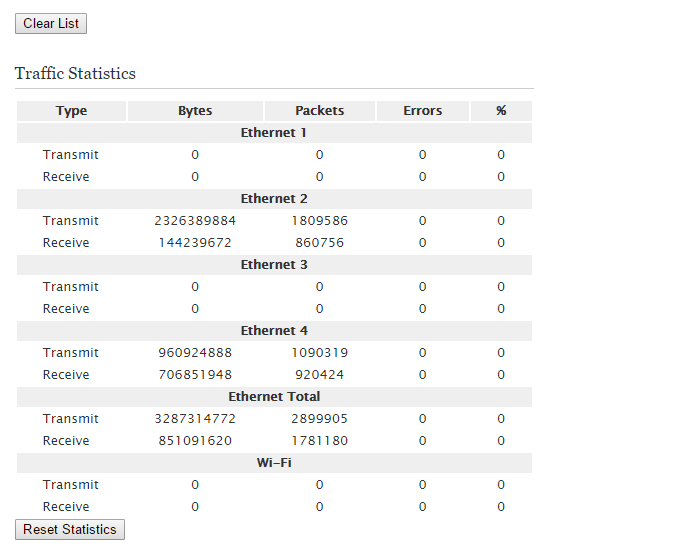Select the % column header
This screenshot has width=673, height=554.
pos(501,111)
